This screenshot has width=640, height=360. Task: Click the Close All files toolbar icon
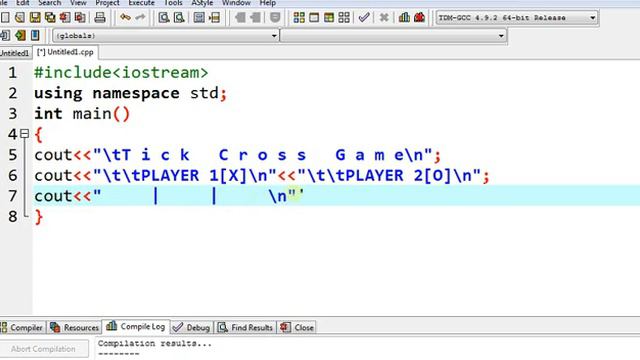[x=80, y=18]
